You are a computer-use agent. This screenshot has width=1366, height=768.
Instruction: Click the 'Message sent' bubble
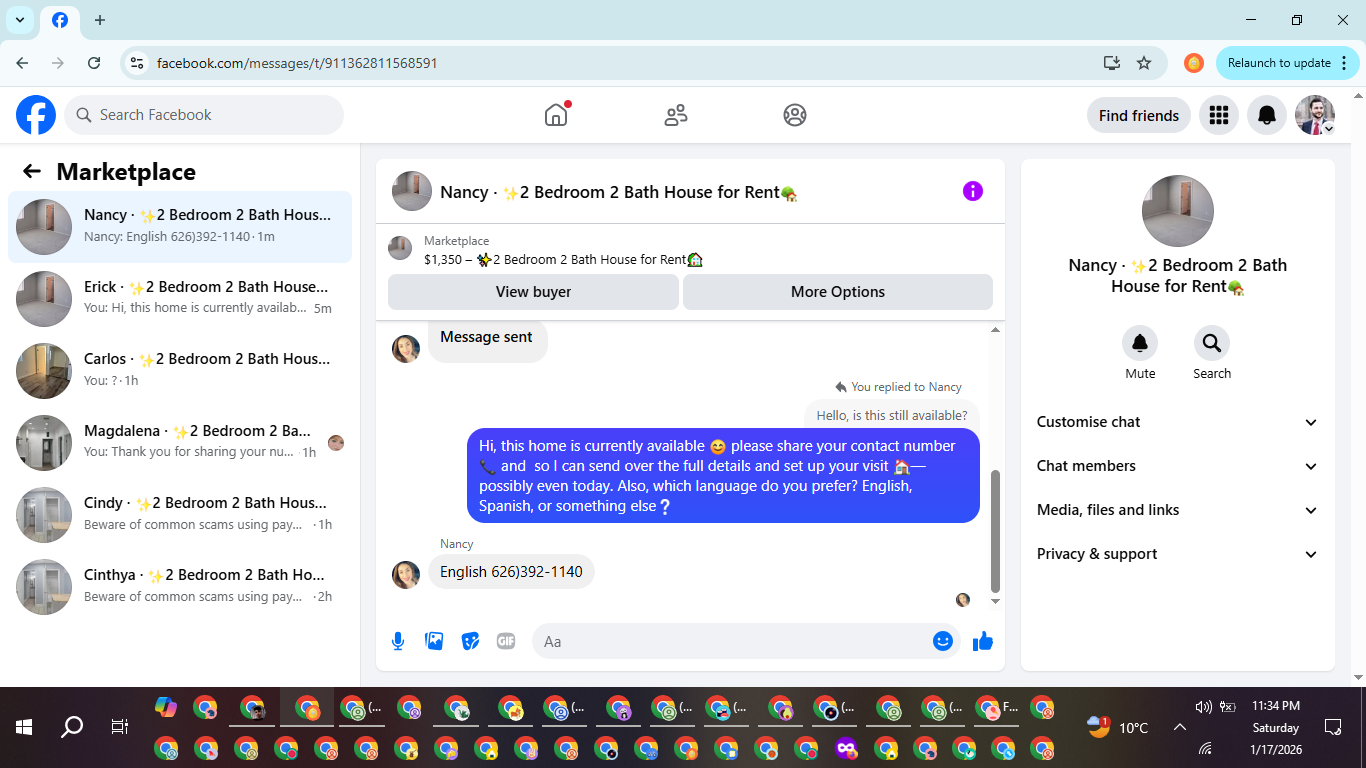[x=487, y=339]
